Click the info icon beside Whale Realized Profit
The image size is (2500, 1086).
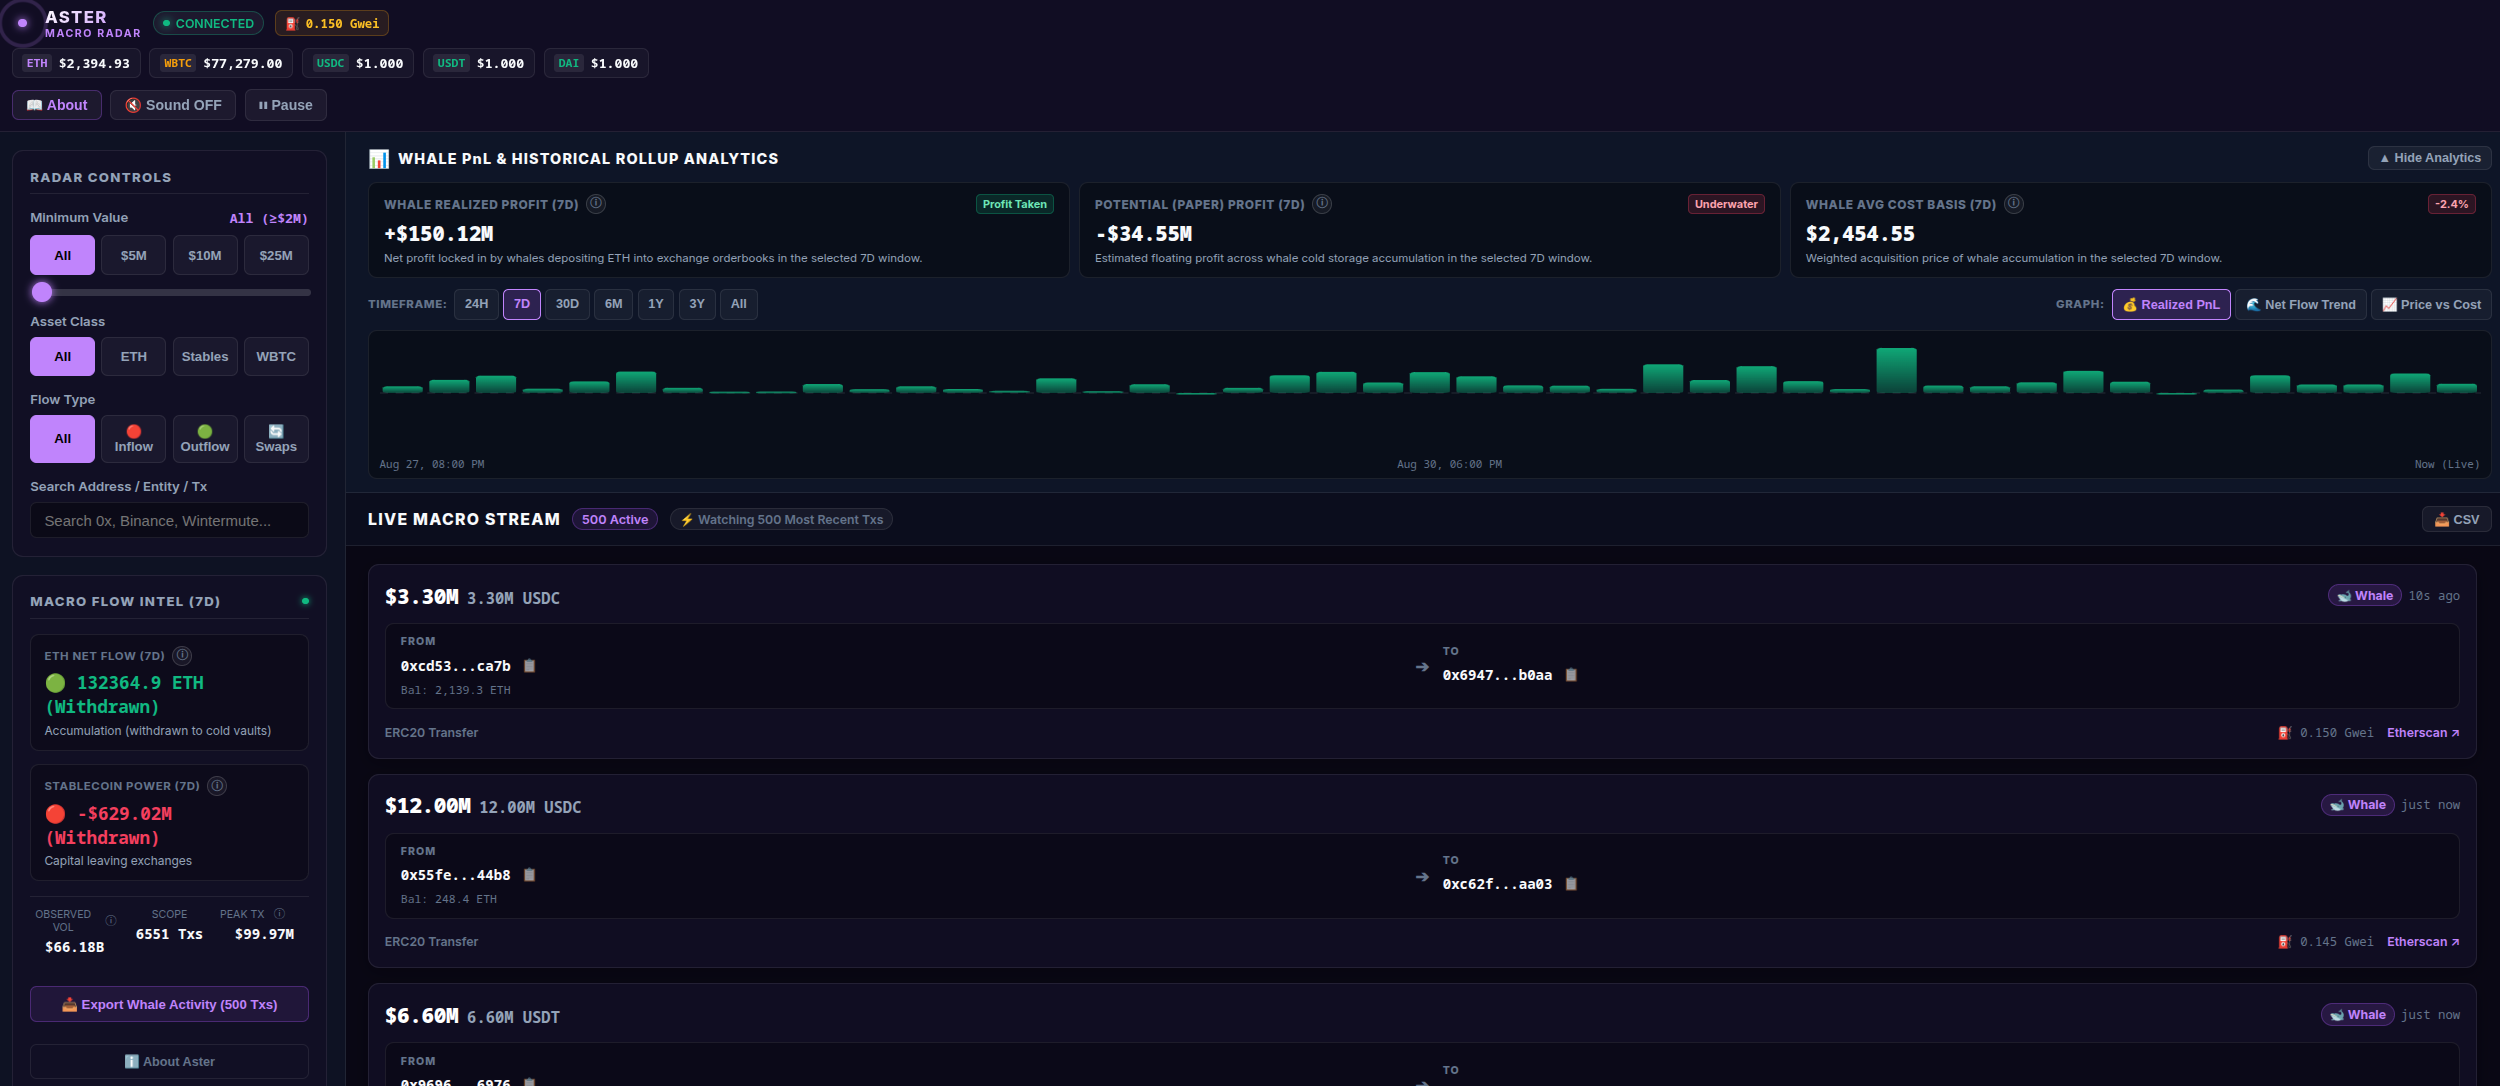596,204
